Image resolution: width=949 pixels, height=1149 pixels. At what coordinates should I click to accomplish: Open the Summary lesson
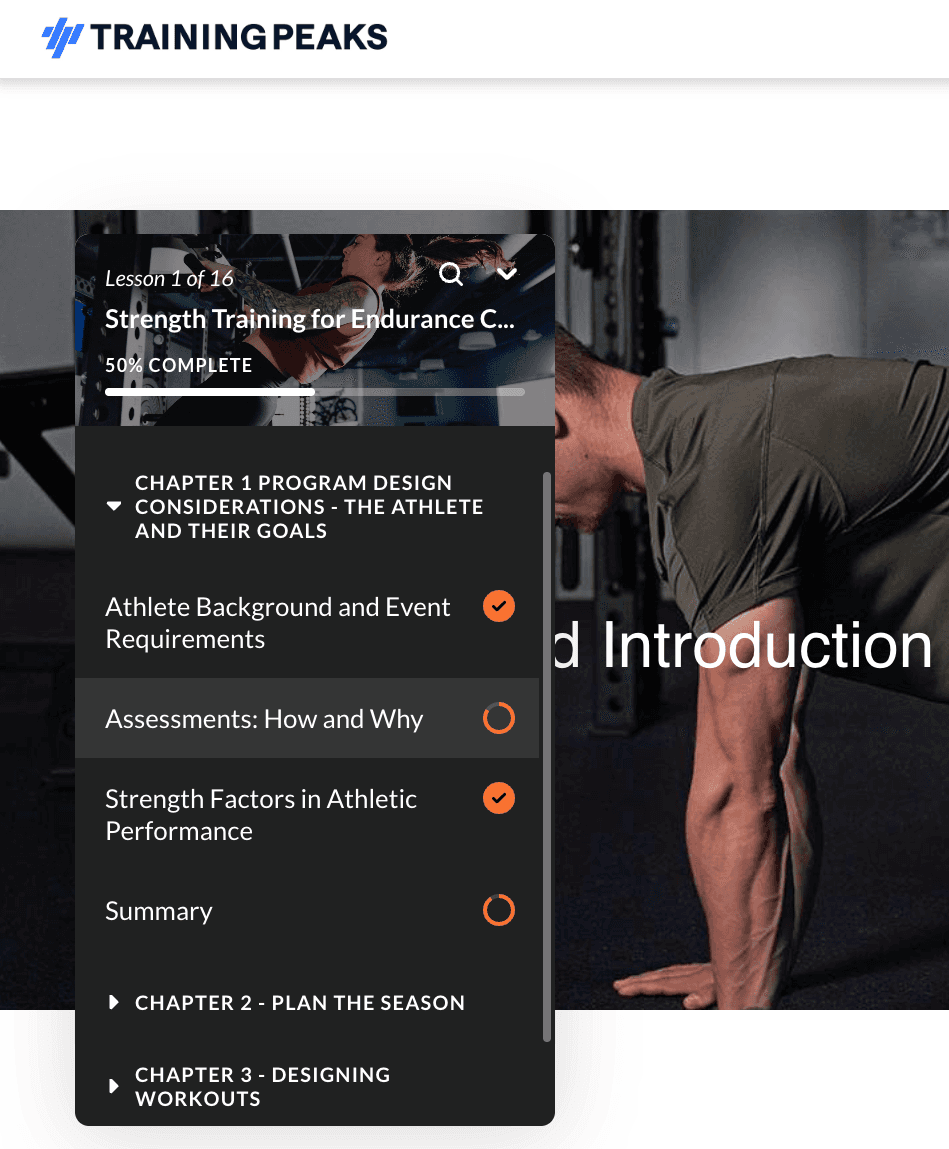[x=159, y=911]
